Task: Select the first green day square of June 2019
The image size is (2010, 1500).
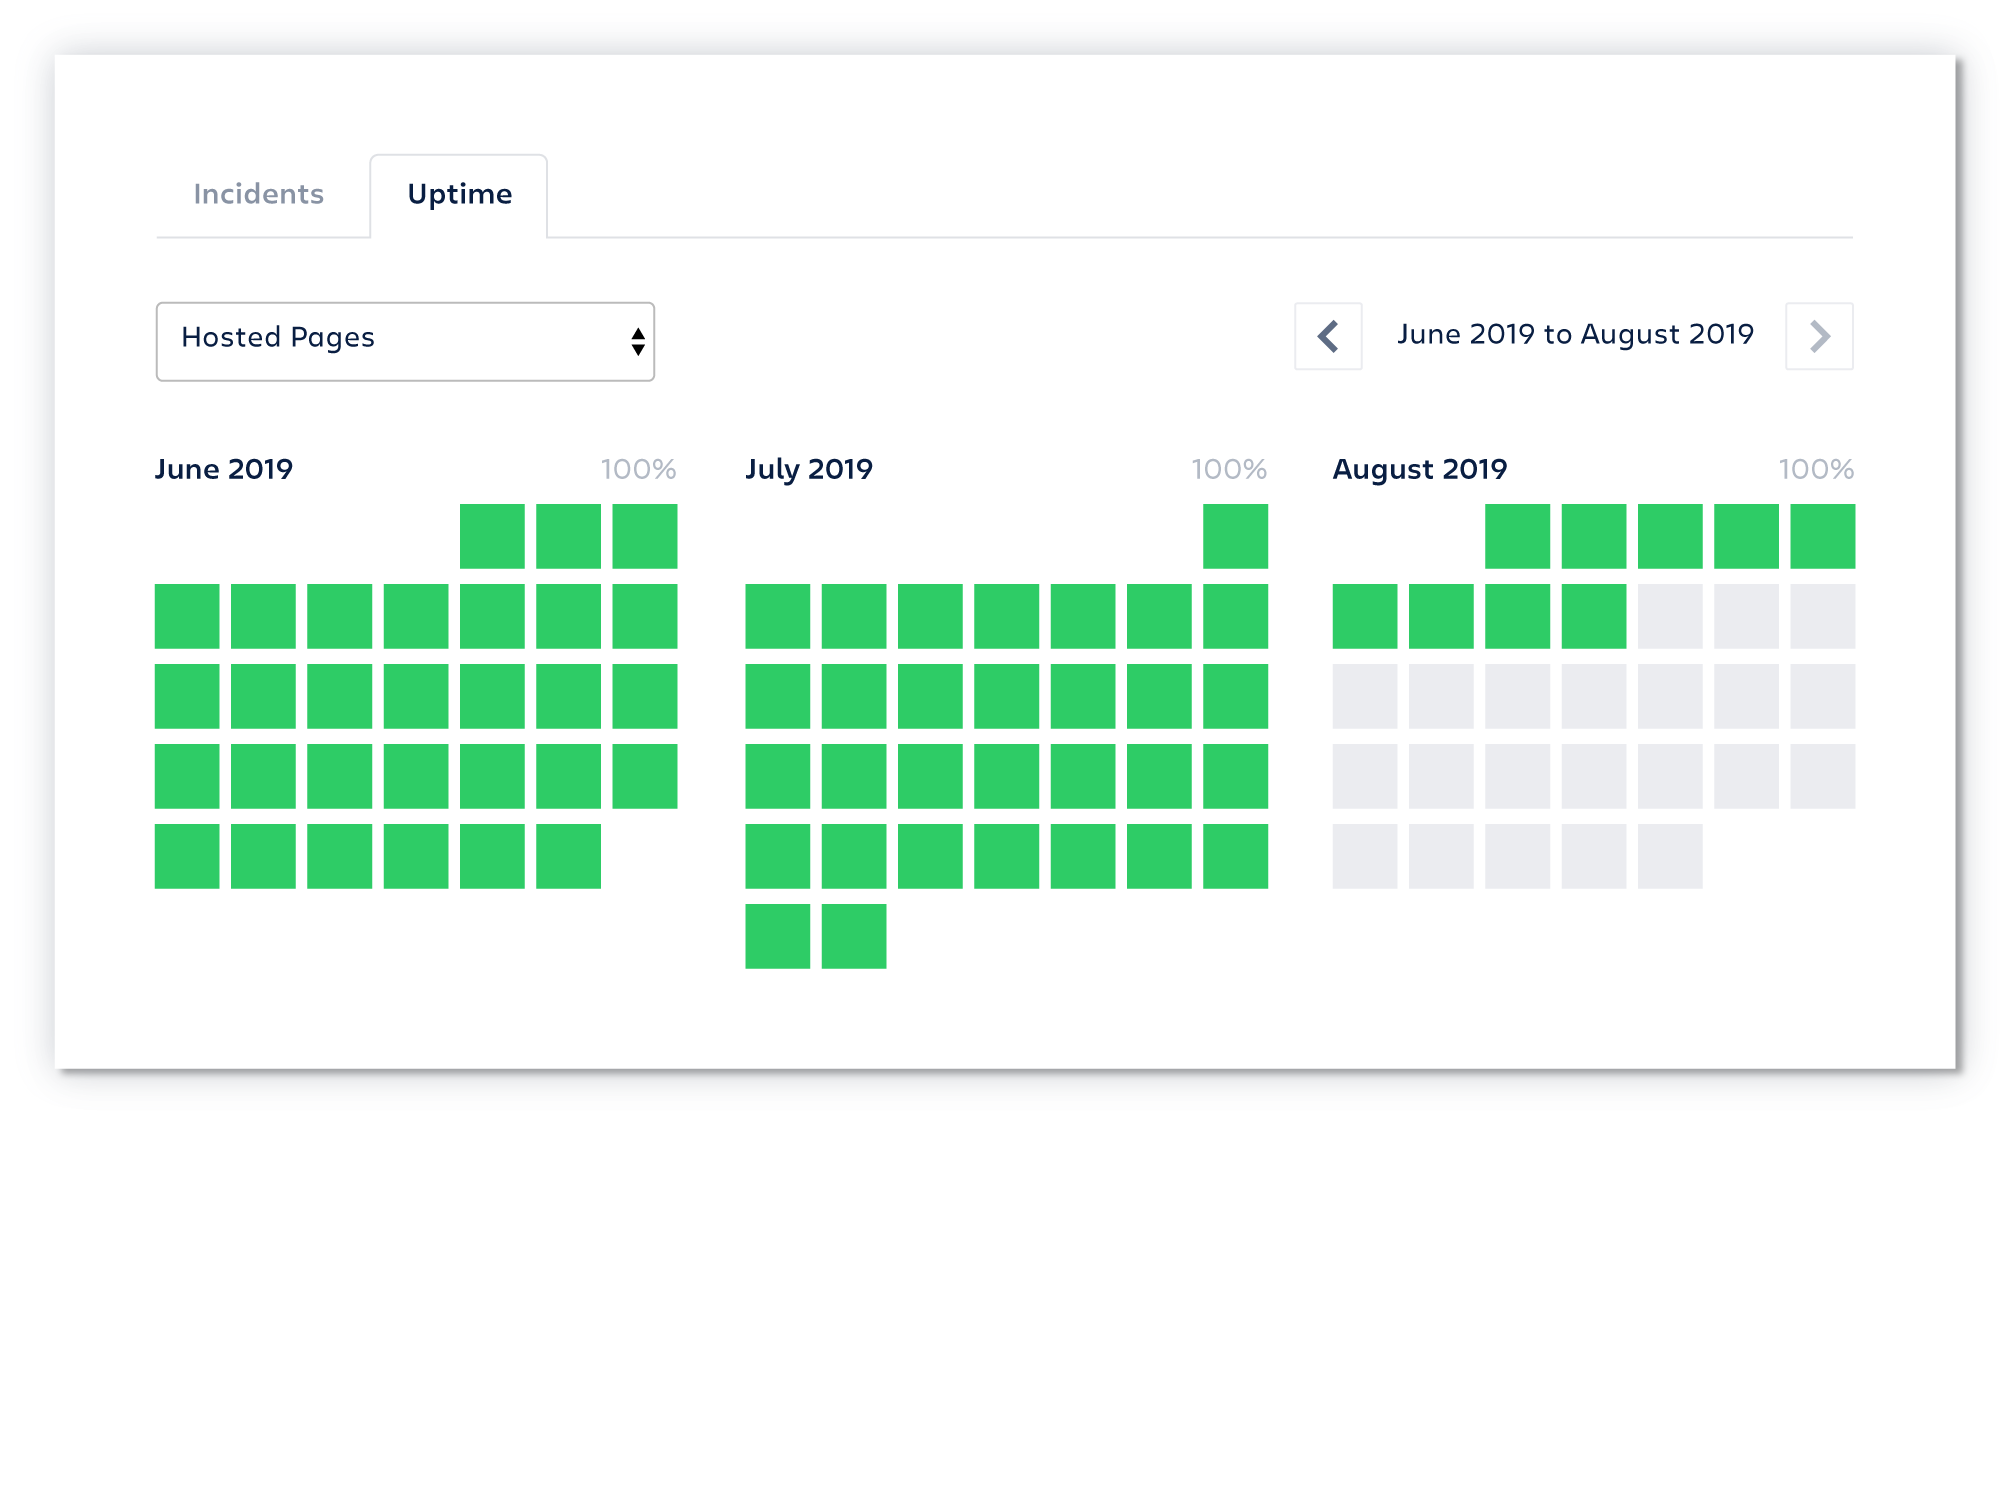Action: (x=492, y=536)
